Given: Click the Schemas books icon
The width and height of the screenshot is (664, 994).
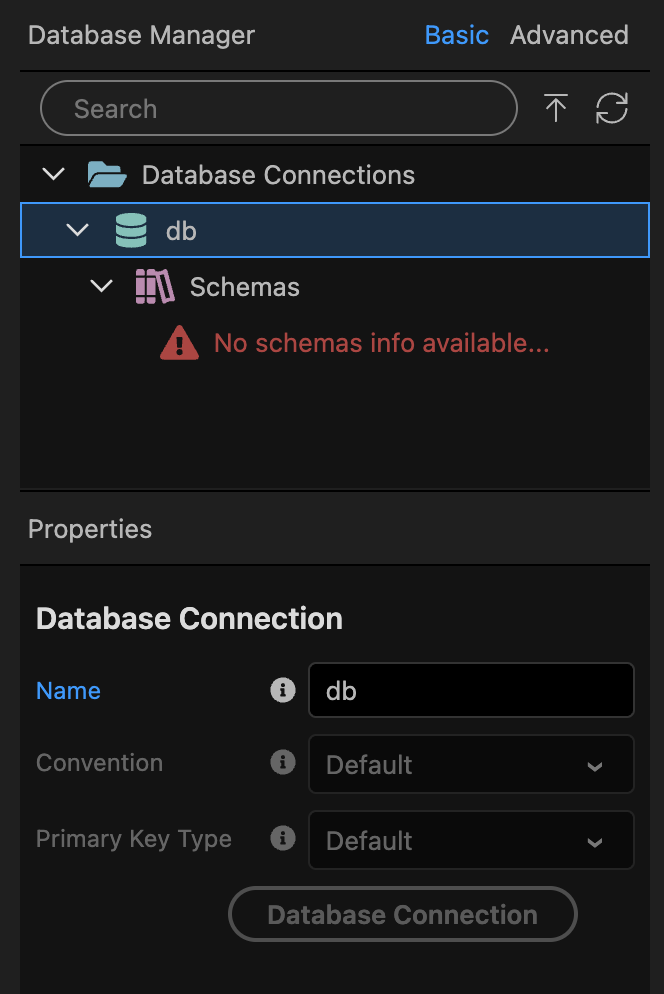Looking at the screenshot, I should (154, 287).
